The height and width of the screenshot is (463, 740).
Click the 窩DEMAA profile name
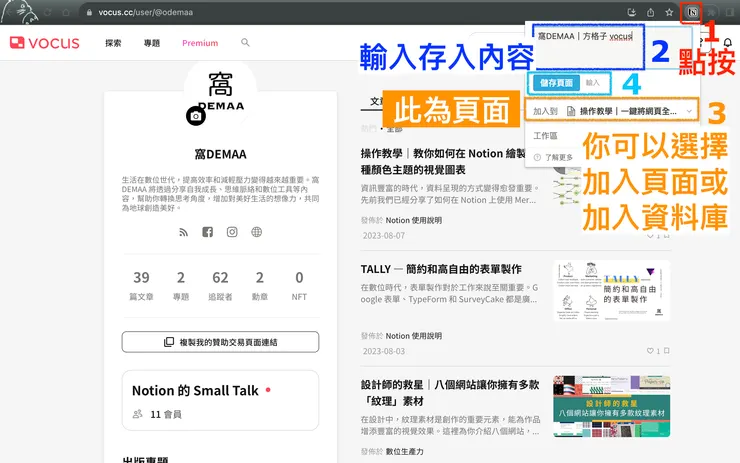(220, 154)
